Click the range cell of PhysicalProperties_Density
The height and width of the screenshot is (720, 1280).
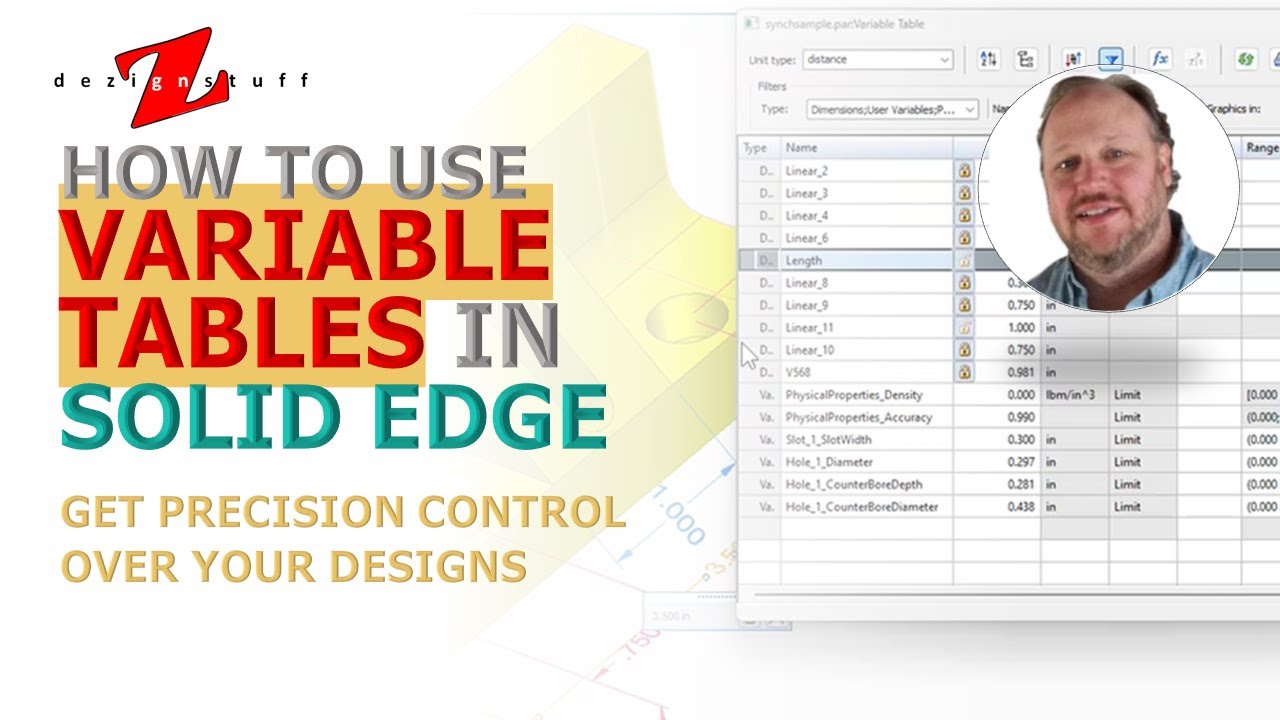[x=1261, y=395]
